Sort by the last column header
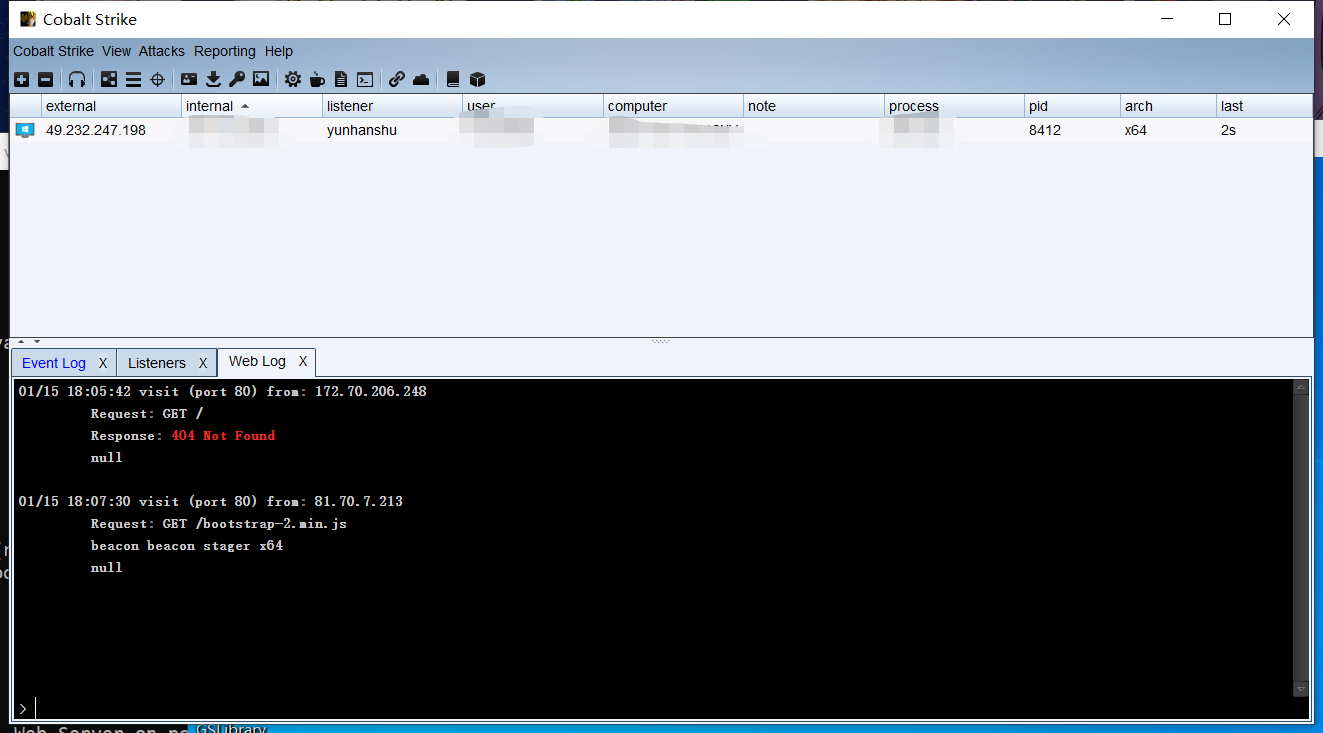The height and width of the screenshot is (733, 1323). (x=1264, y=106)
